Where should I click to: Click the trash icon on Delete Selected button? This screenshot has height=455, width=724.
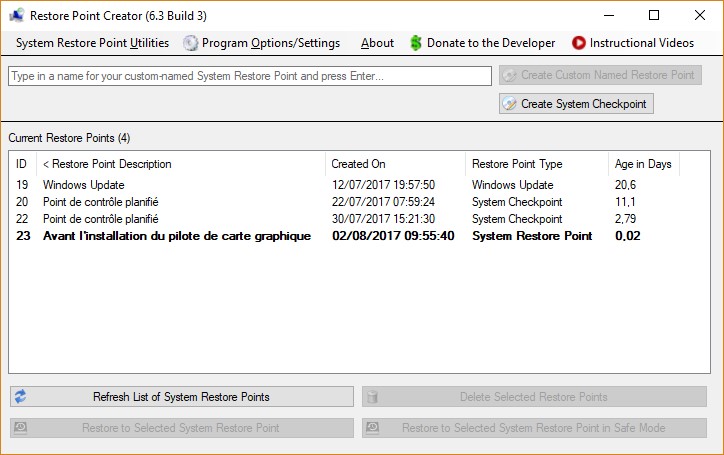373,397
